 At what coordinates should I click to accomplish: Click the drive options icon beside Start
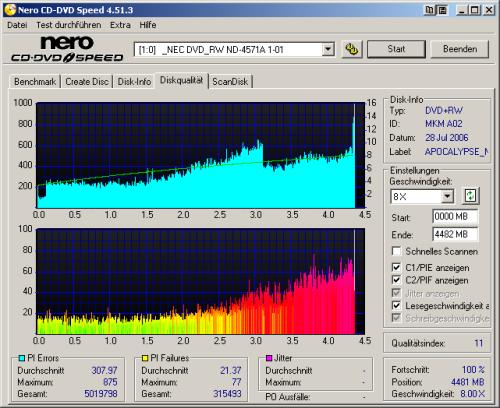[x=352, y=49]
